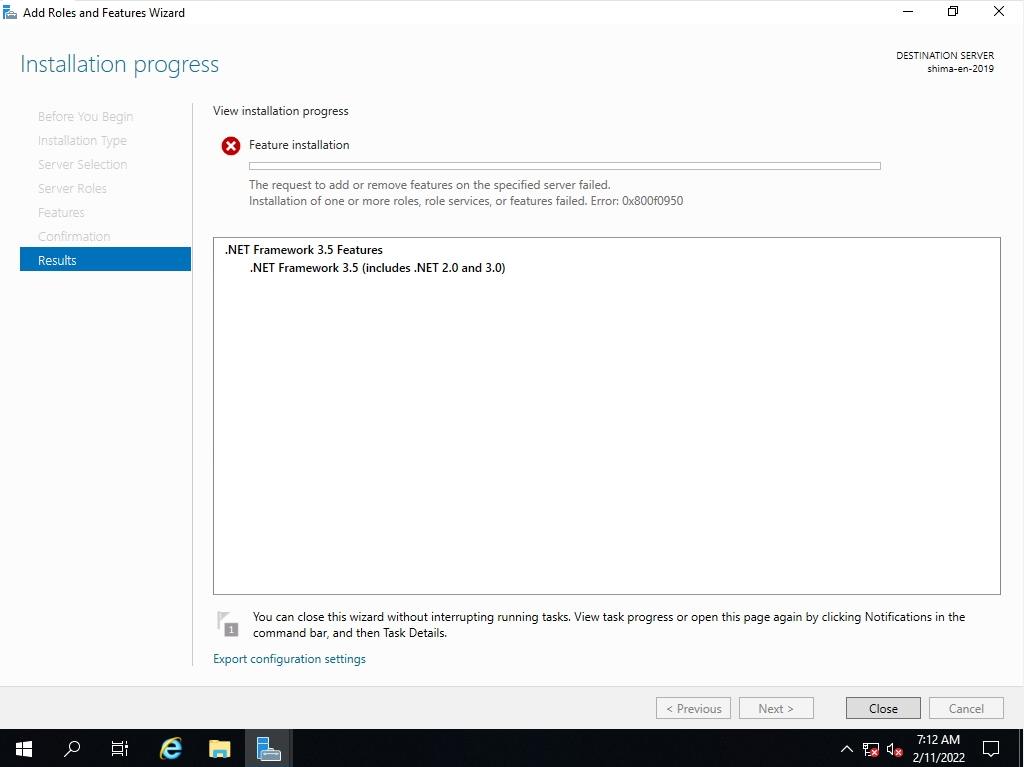Select the Results step in the sidebar
Image resolution: width=1024 pixels, height=767 pixels.
pos(105,260)
